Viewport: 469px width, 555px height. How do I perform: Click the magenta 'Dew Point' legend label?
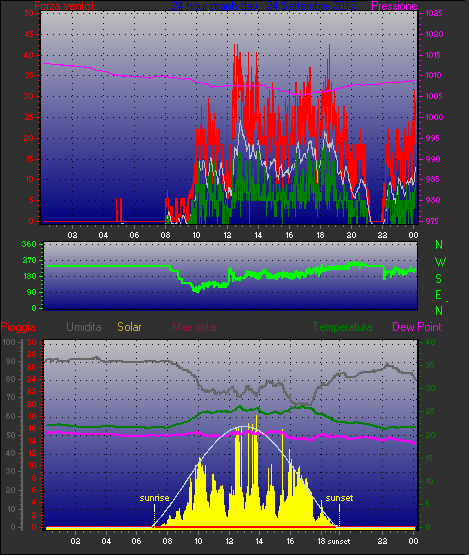pyautogui.click(x=417, y=327)
